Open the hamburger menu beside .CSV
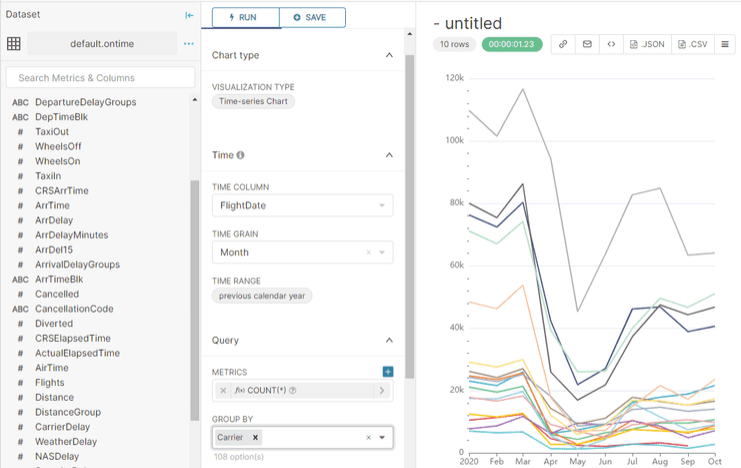Viewport: 741px width, 468px height. (x=725, y=44)
